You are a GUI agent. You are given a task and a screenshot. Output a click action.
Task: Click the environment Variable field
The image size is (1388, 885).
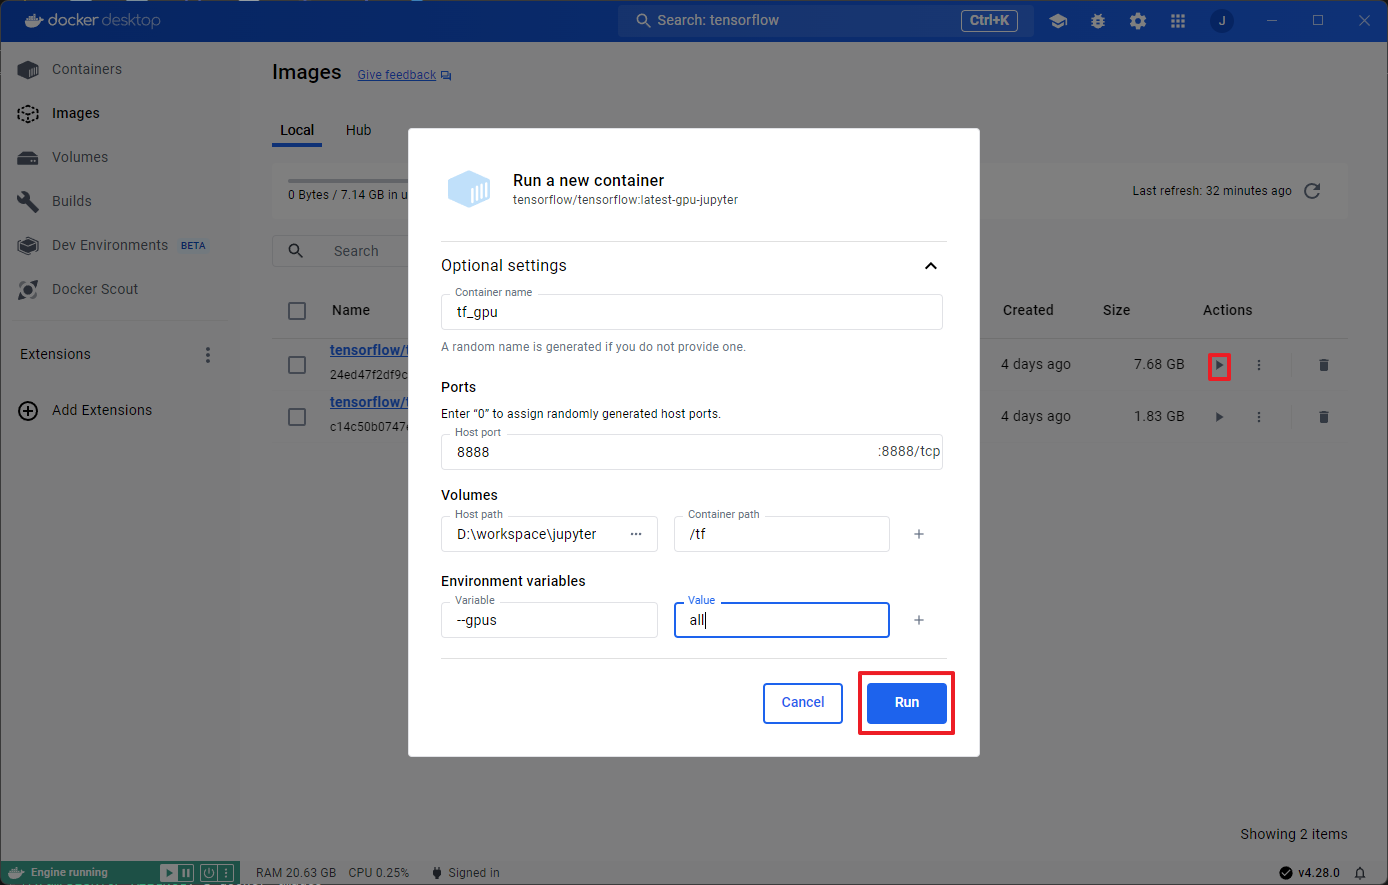click(x=549, y=620)
